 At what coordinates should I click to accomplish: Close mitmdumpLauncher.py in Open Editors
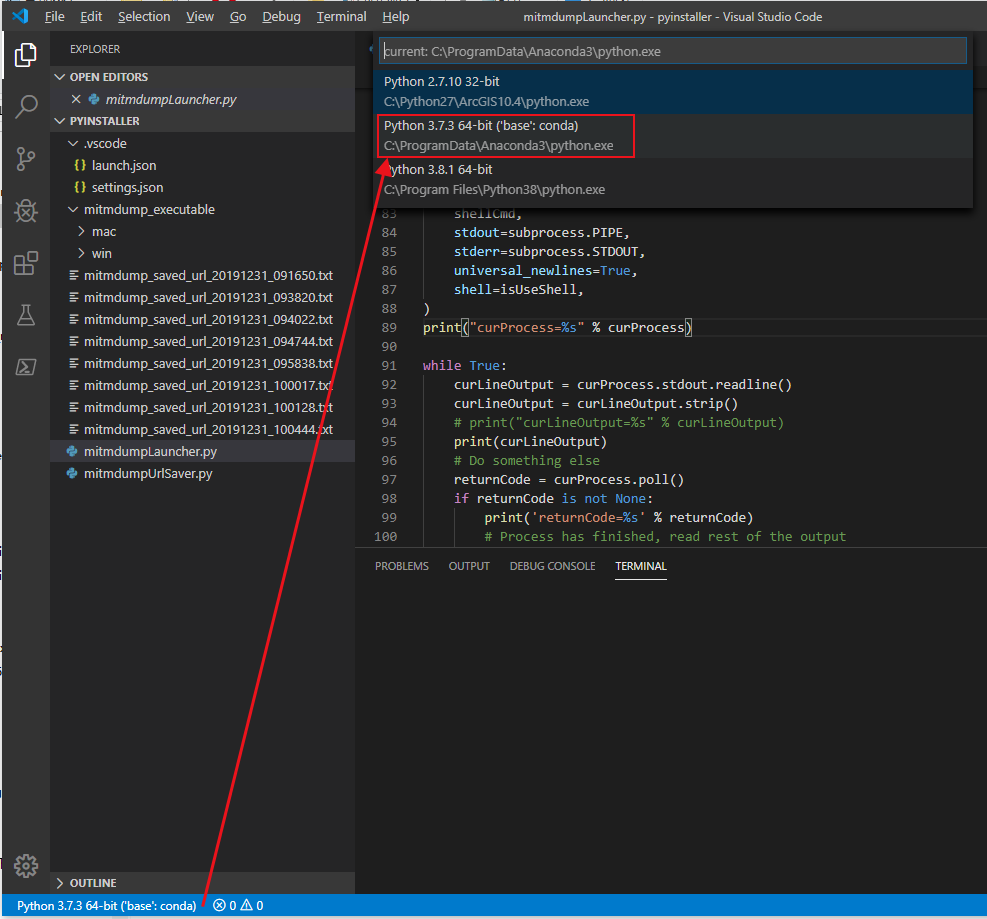(76, 99)
